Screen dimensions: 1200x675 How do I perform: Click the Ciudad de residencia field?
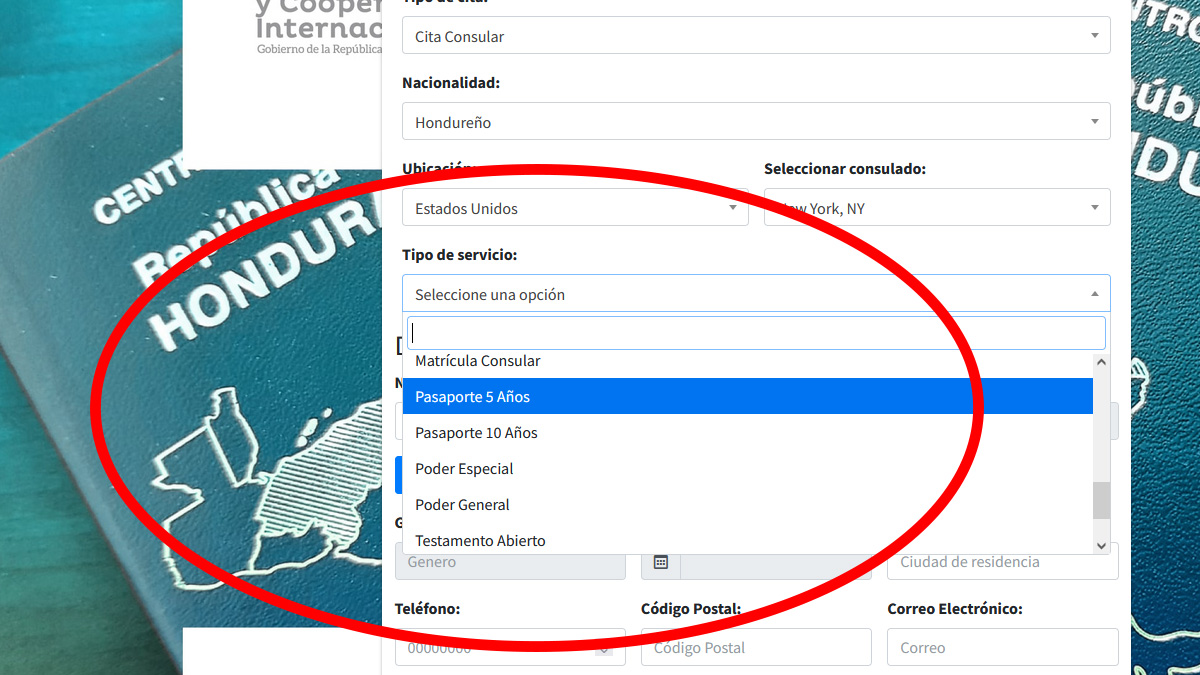(x=1002, y=562)
